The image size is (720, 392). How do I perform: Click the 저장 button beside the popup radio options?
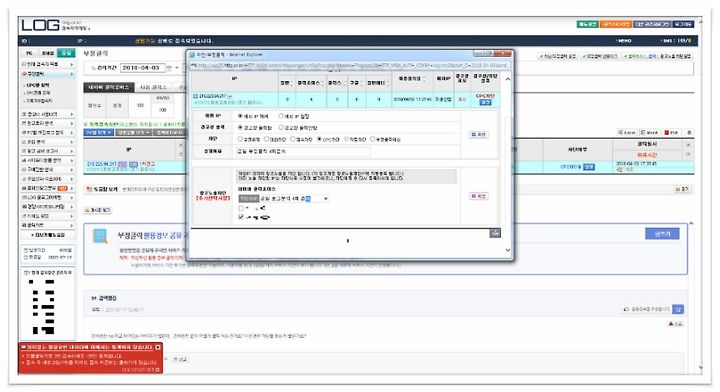[x=478, y=134]
